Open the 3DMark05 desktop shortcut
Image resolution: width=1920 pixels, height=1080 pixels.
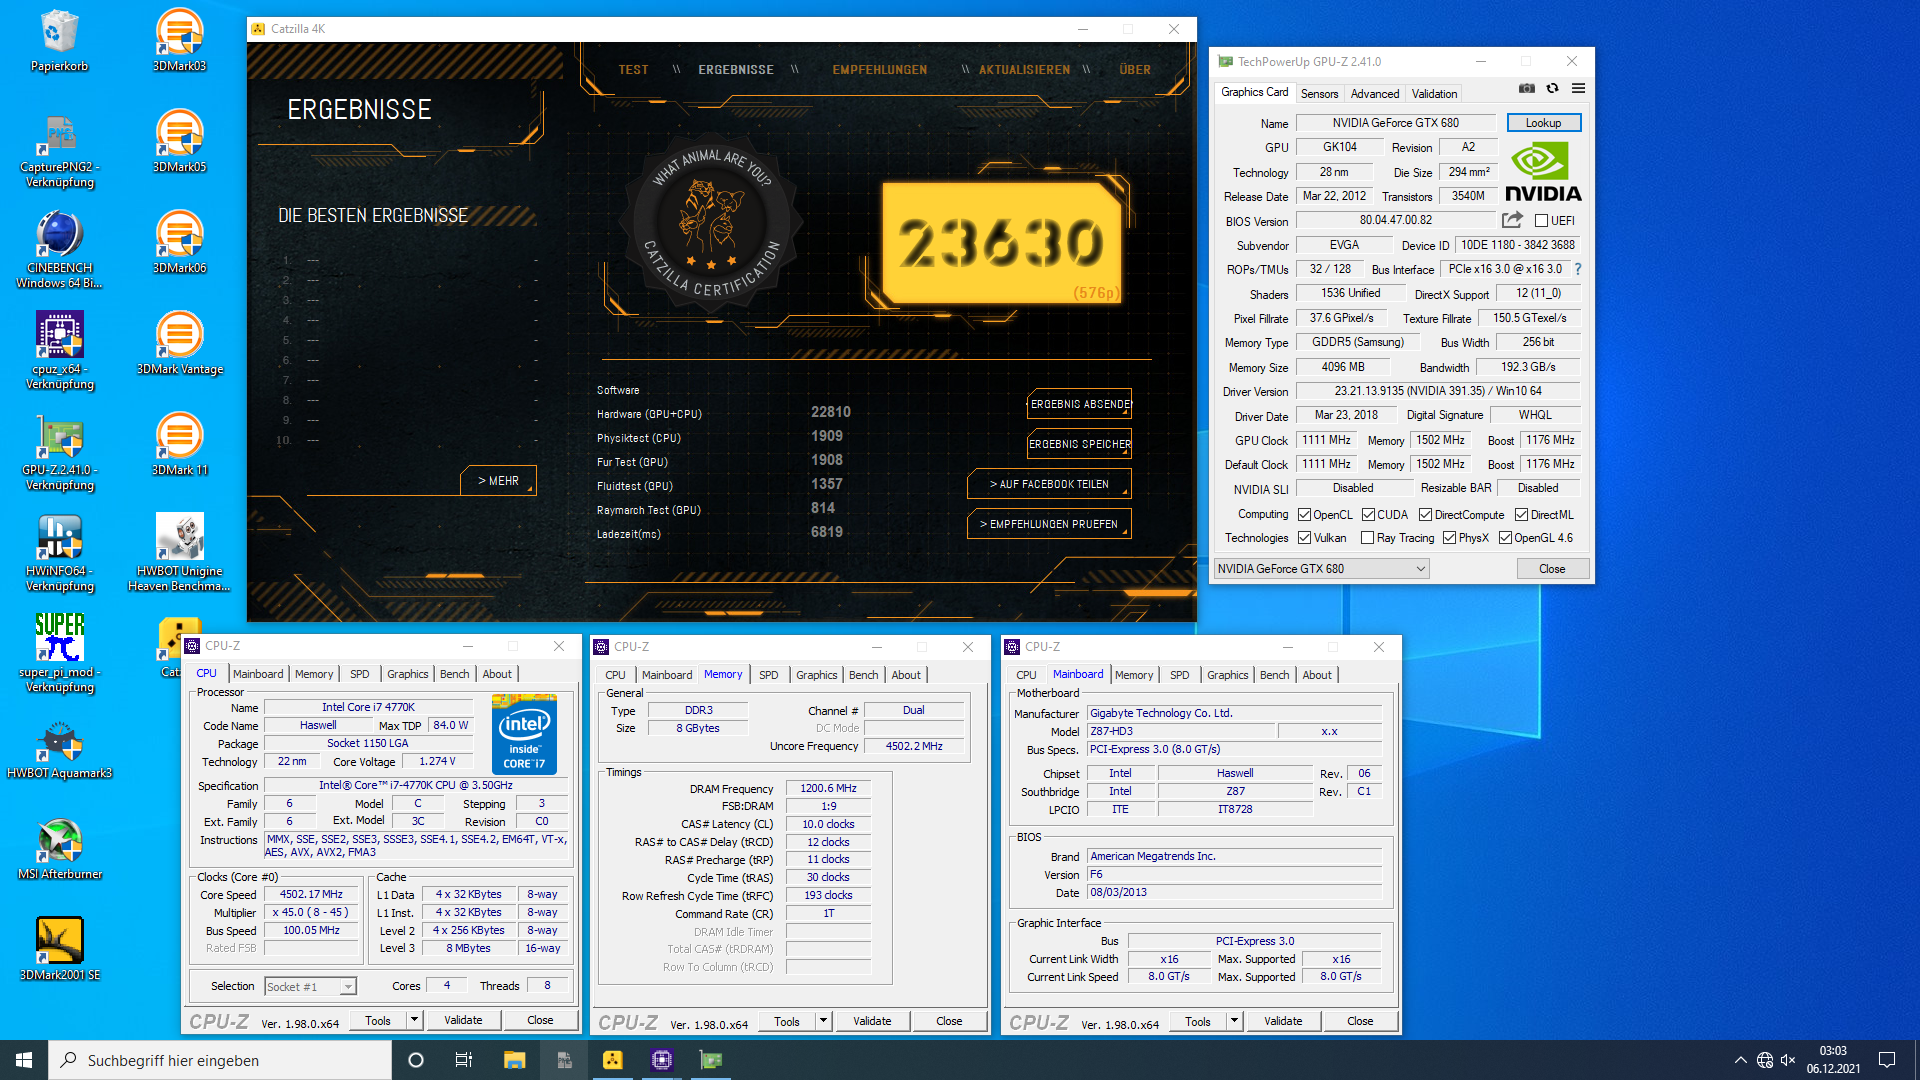click(x=179, y=141)
